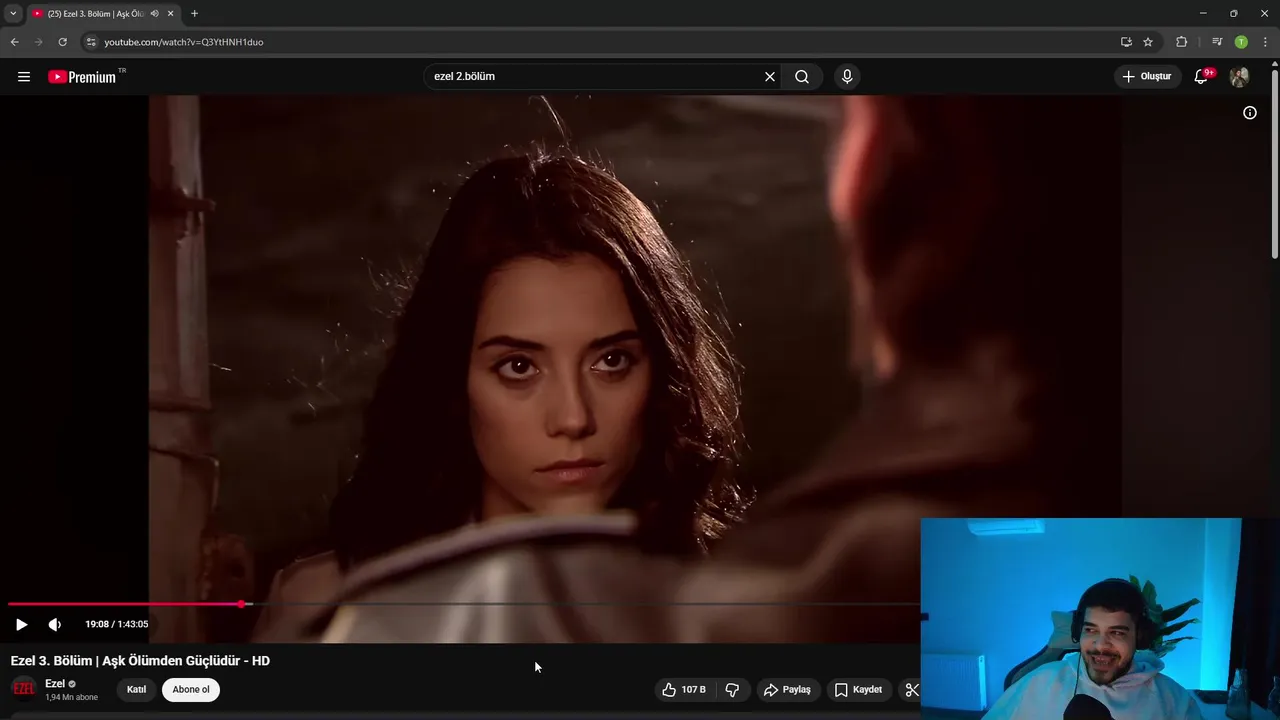Open the clip scissors icon
This screenshot has width=1280, height=720.
coord(911,689)
